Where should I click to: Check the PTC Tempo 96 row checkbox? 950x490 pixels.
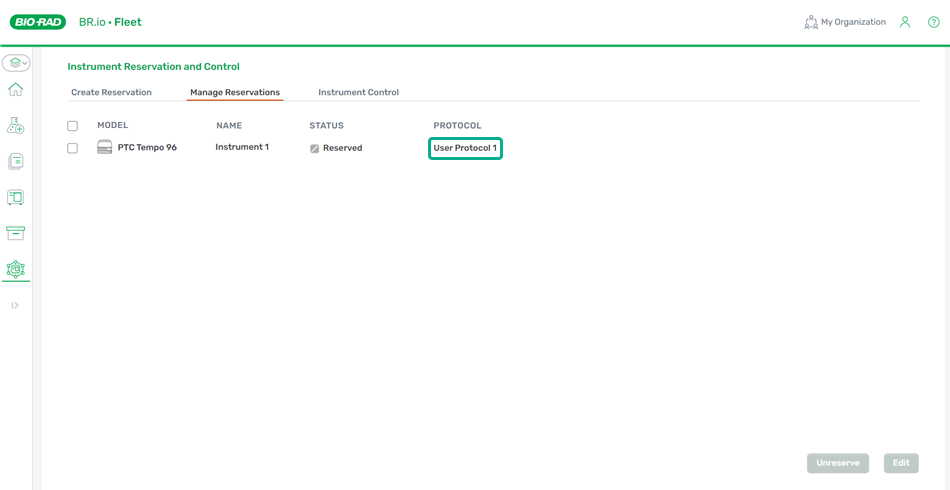point(72,148)
